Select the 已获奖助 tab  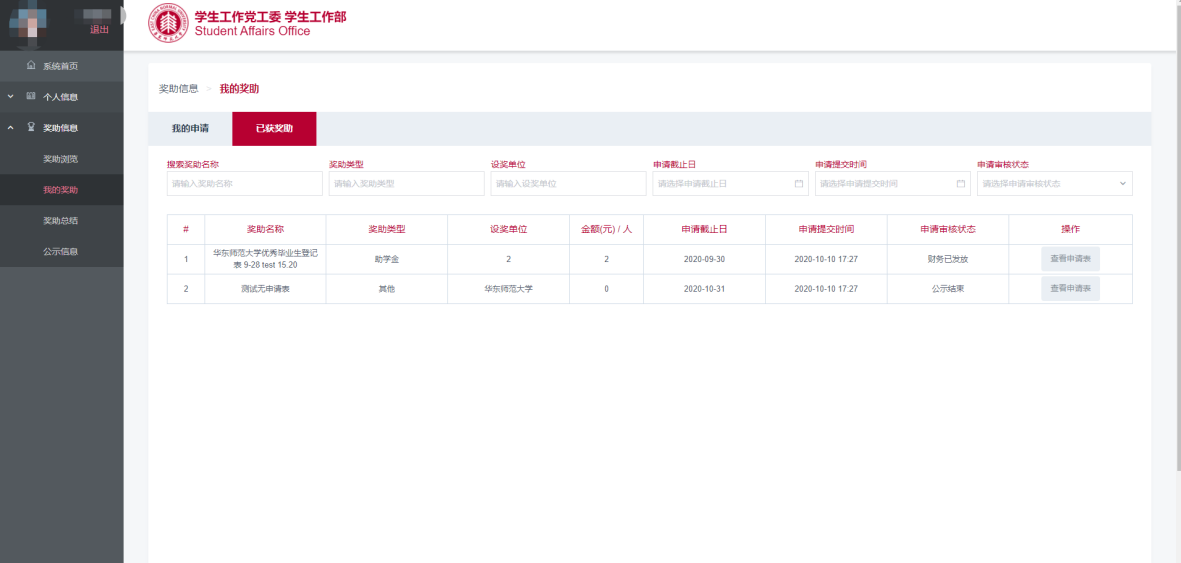274,129
